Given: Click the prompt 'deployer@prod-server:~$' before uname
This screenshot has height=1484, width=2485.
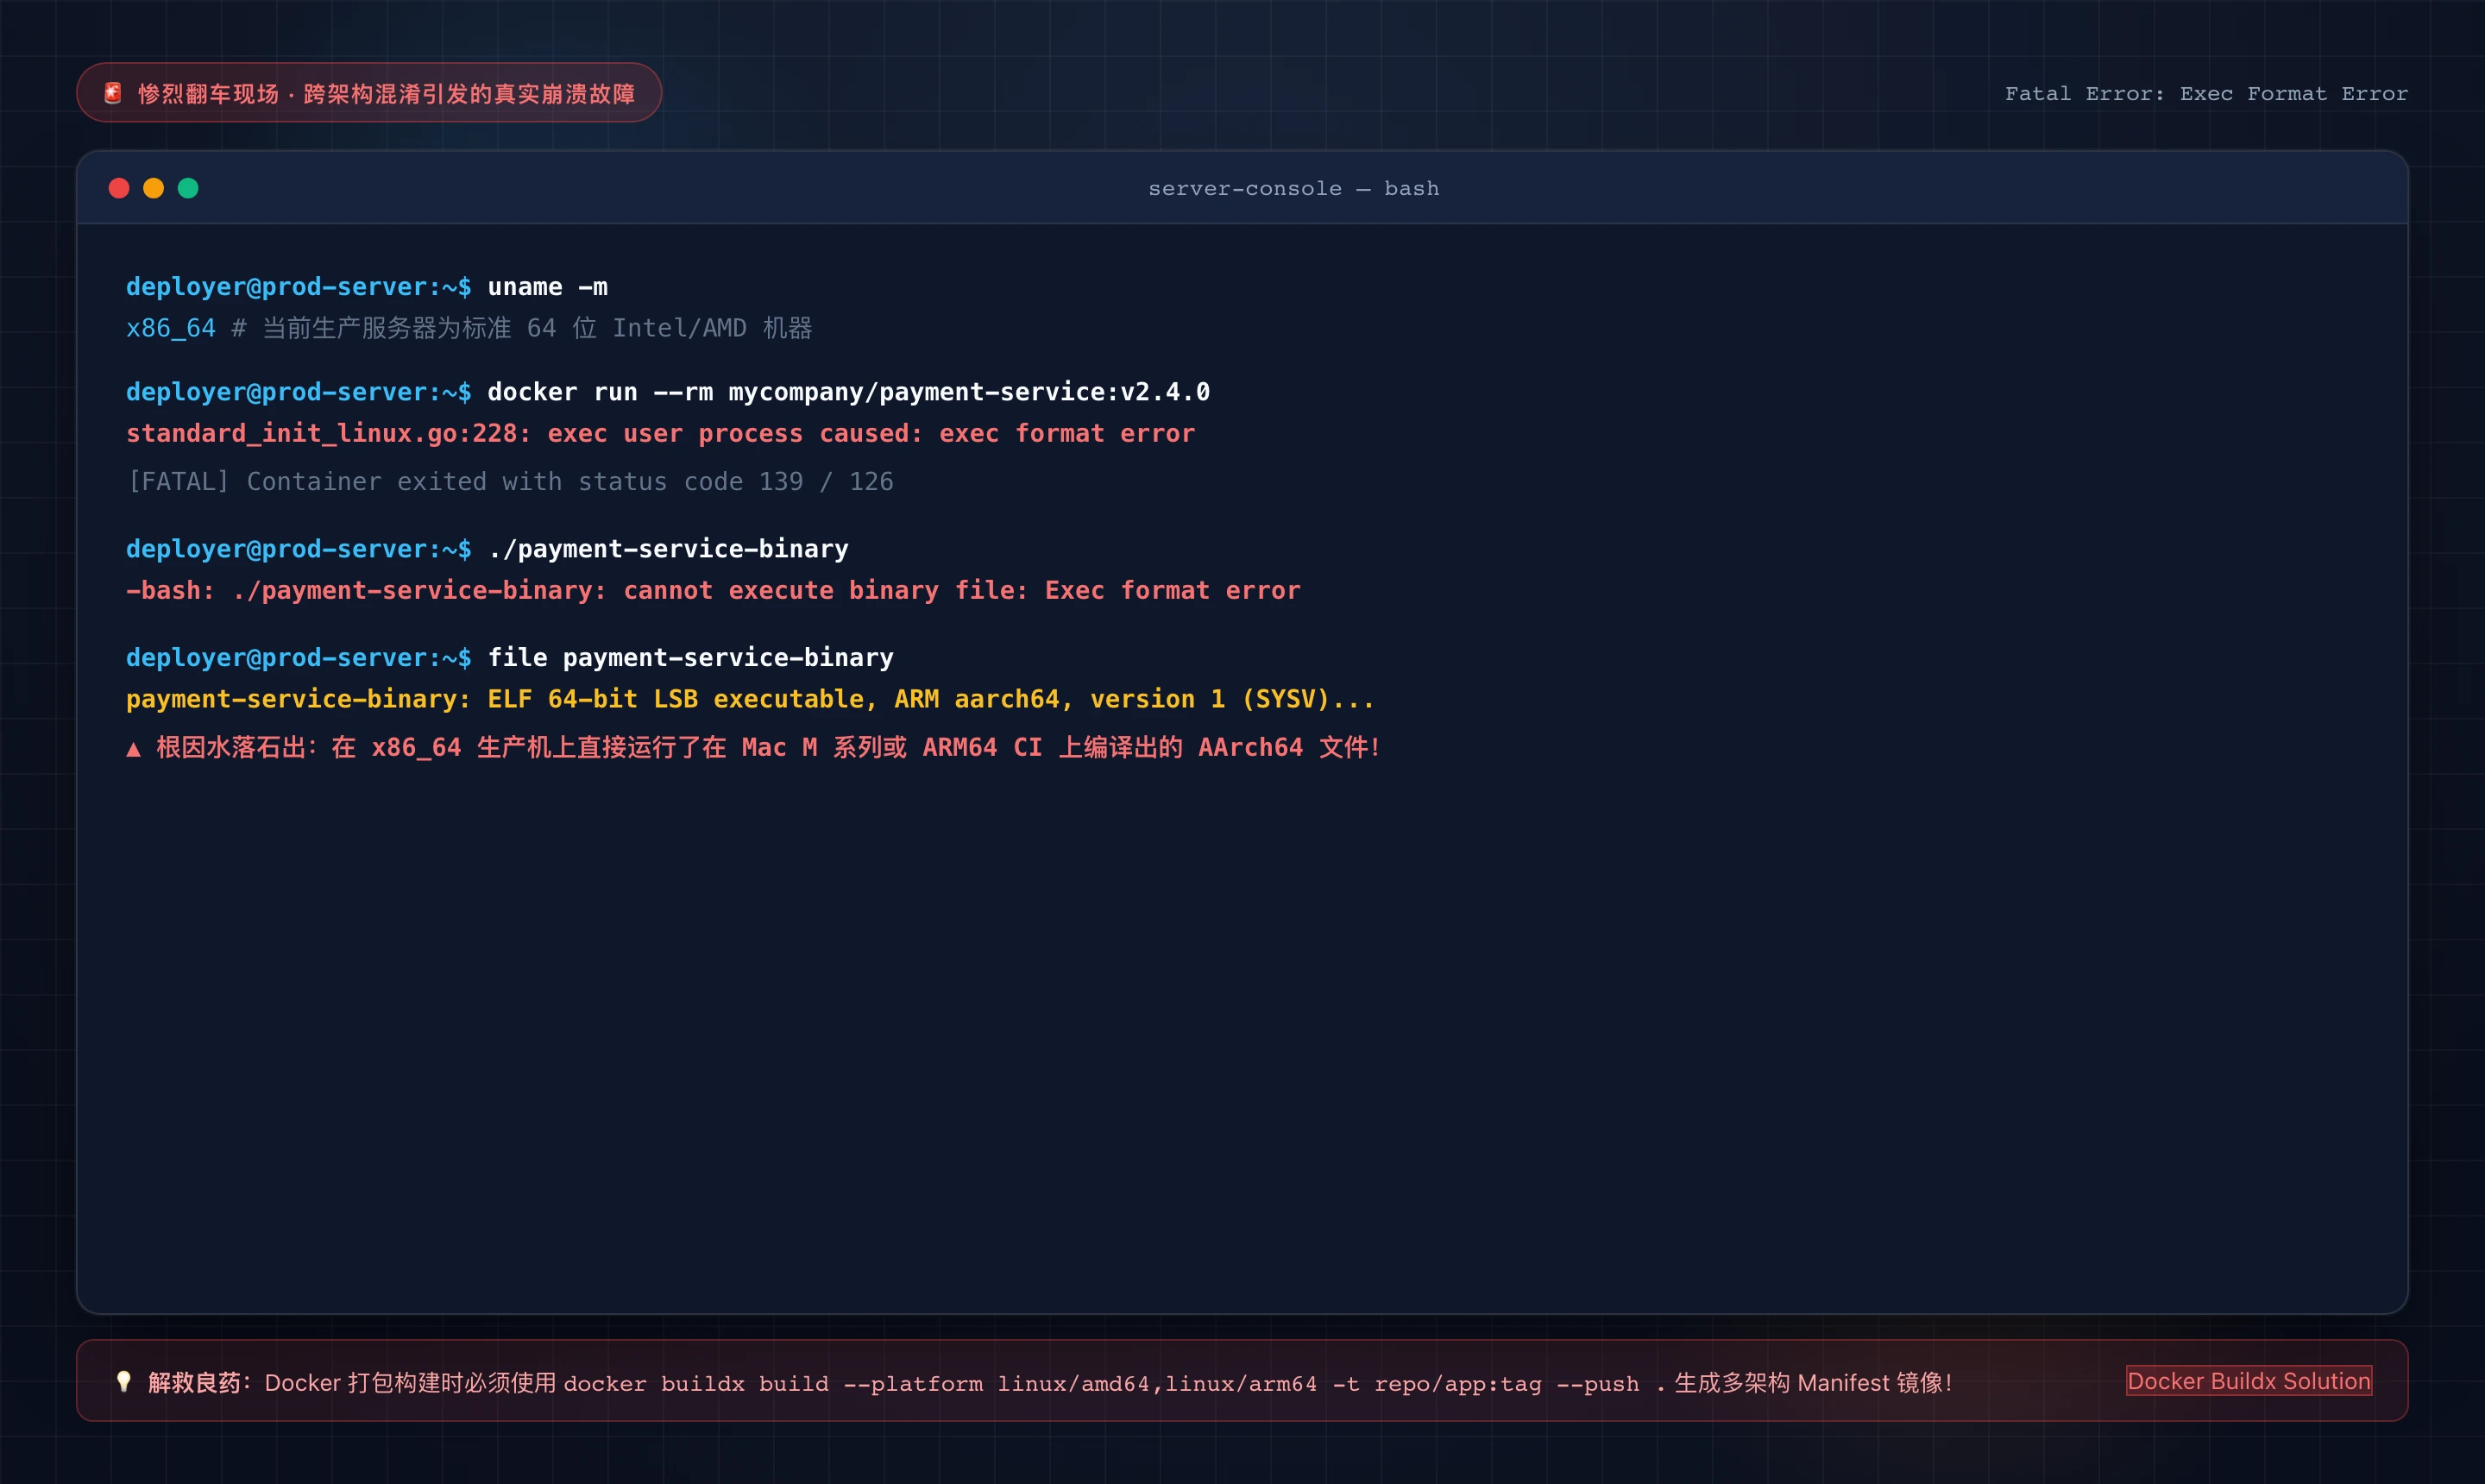Looking at the screenshot, I should tap(299, 287).
